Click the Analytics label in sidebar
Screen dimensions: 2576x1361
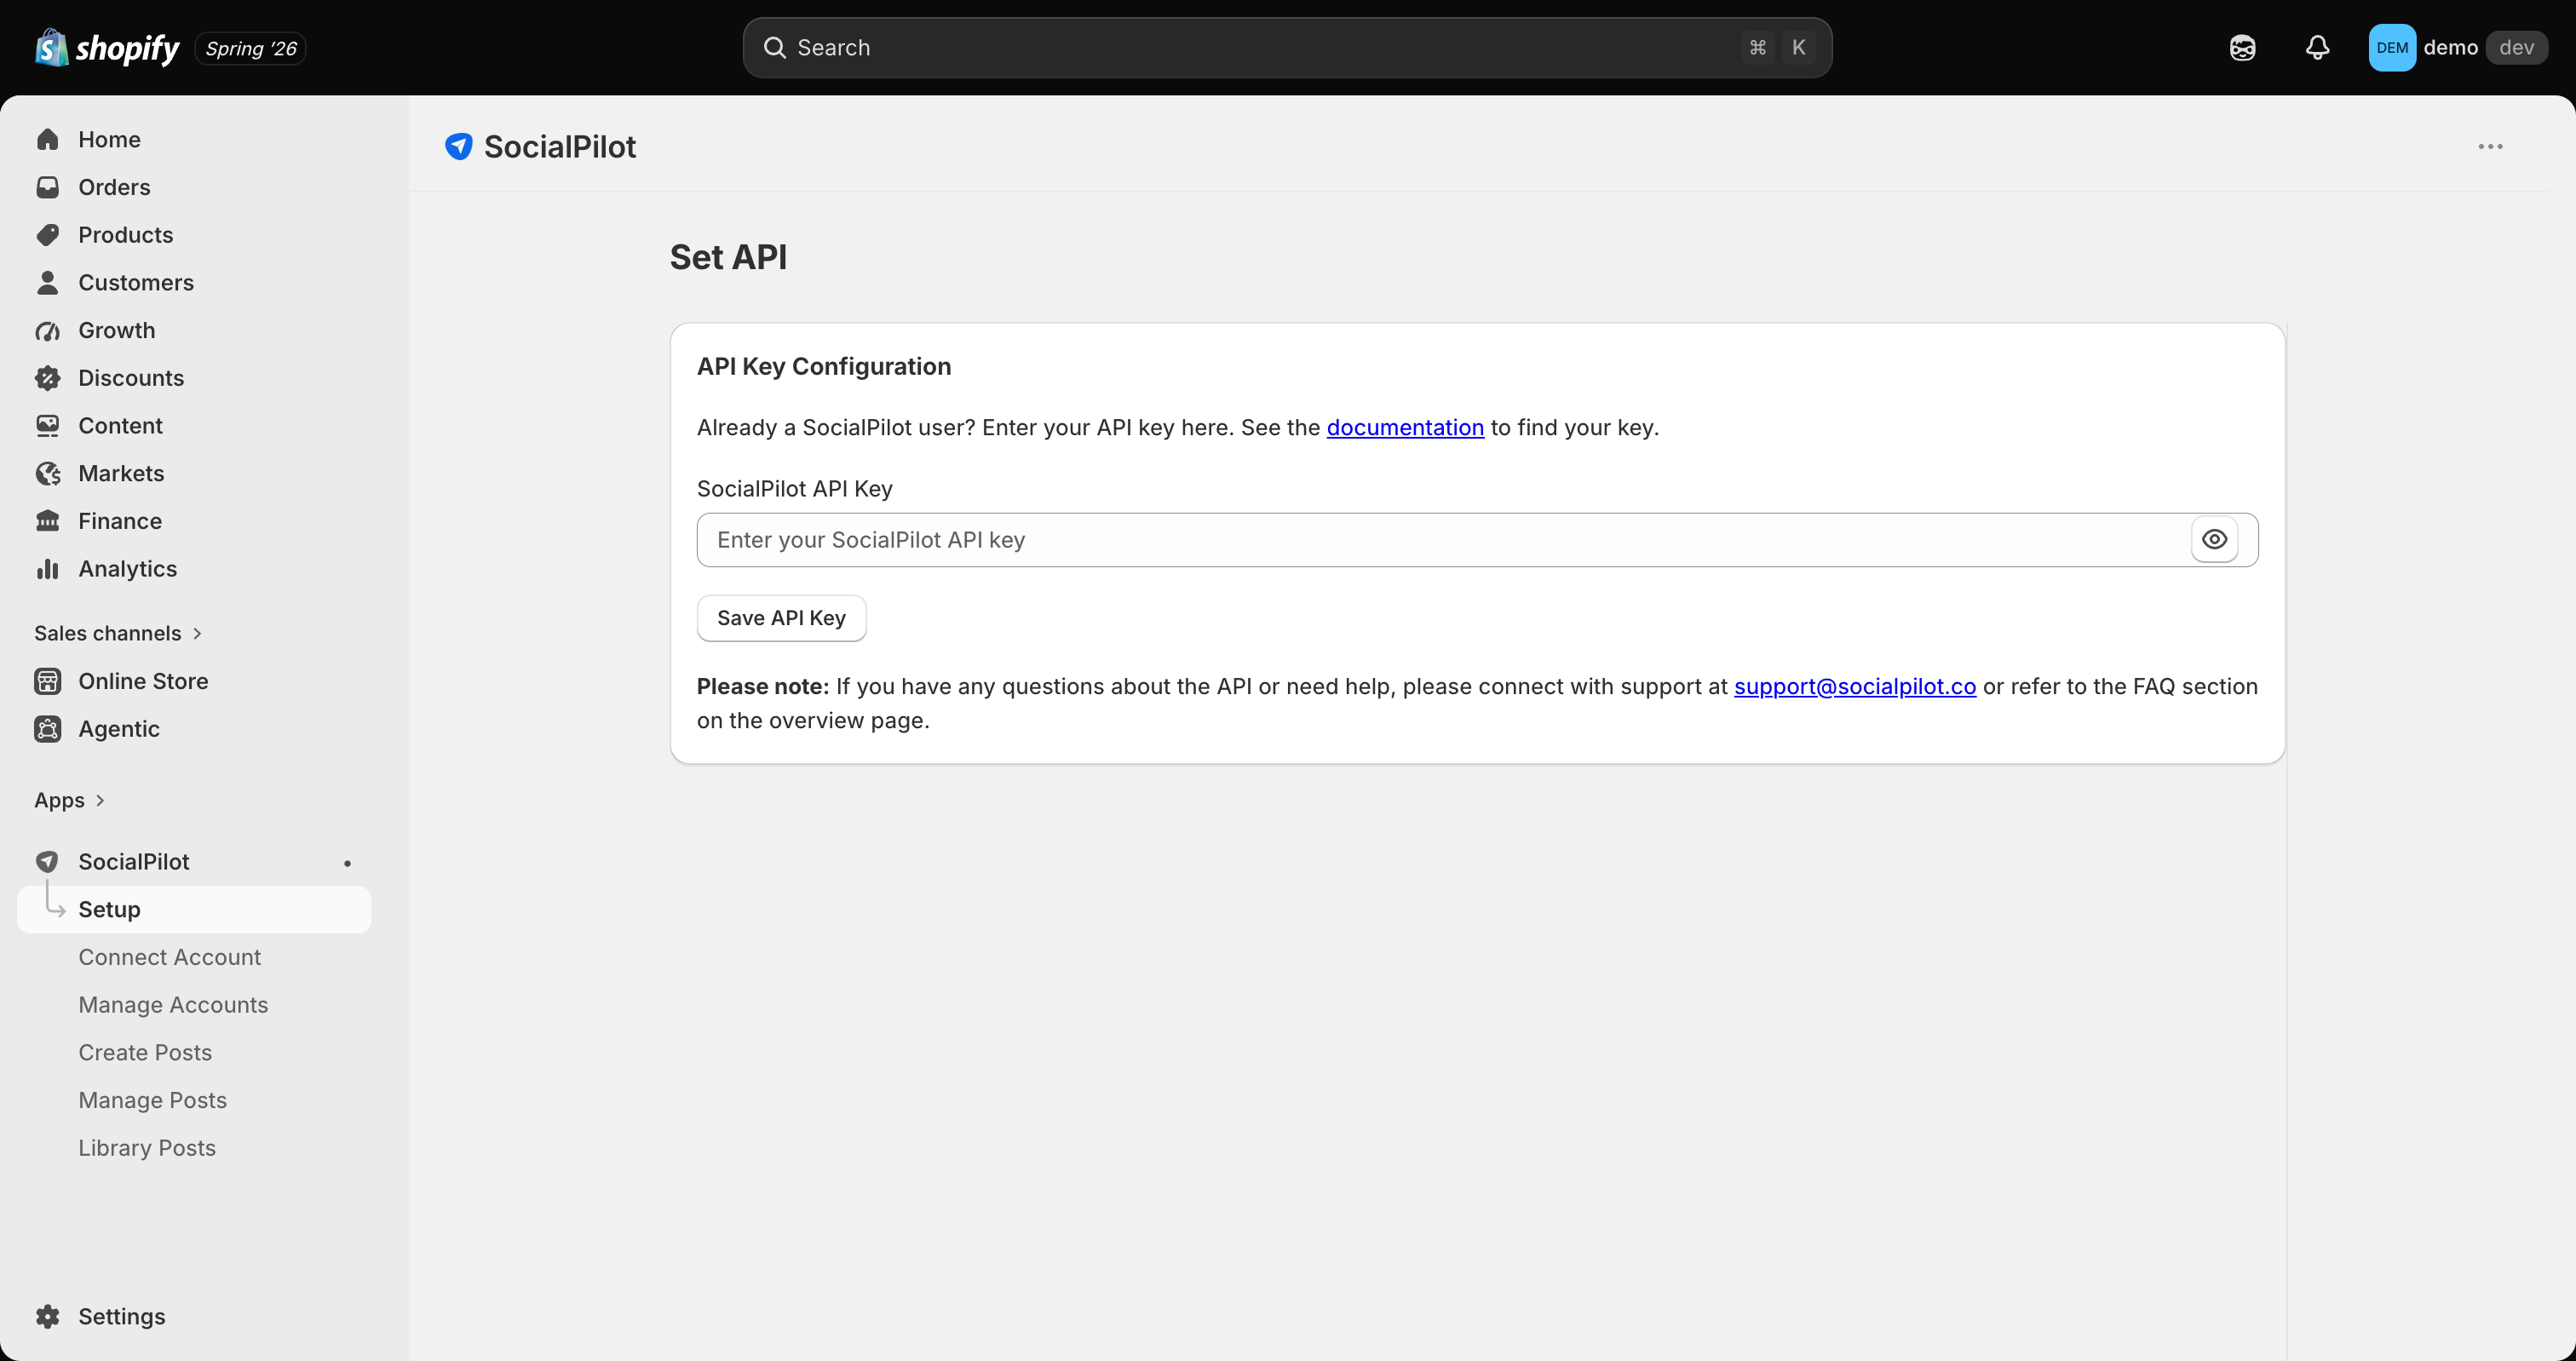click(127, 569)
